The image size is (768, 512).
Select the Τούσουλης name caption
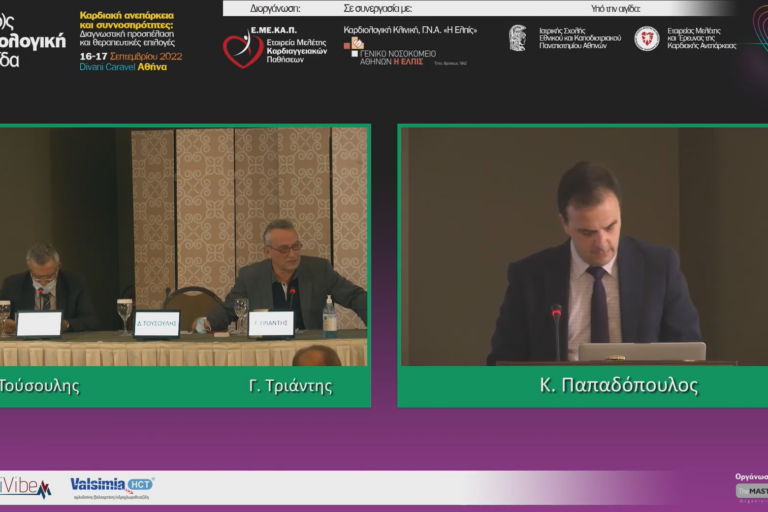[x=40, y=386]
